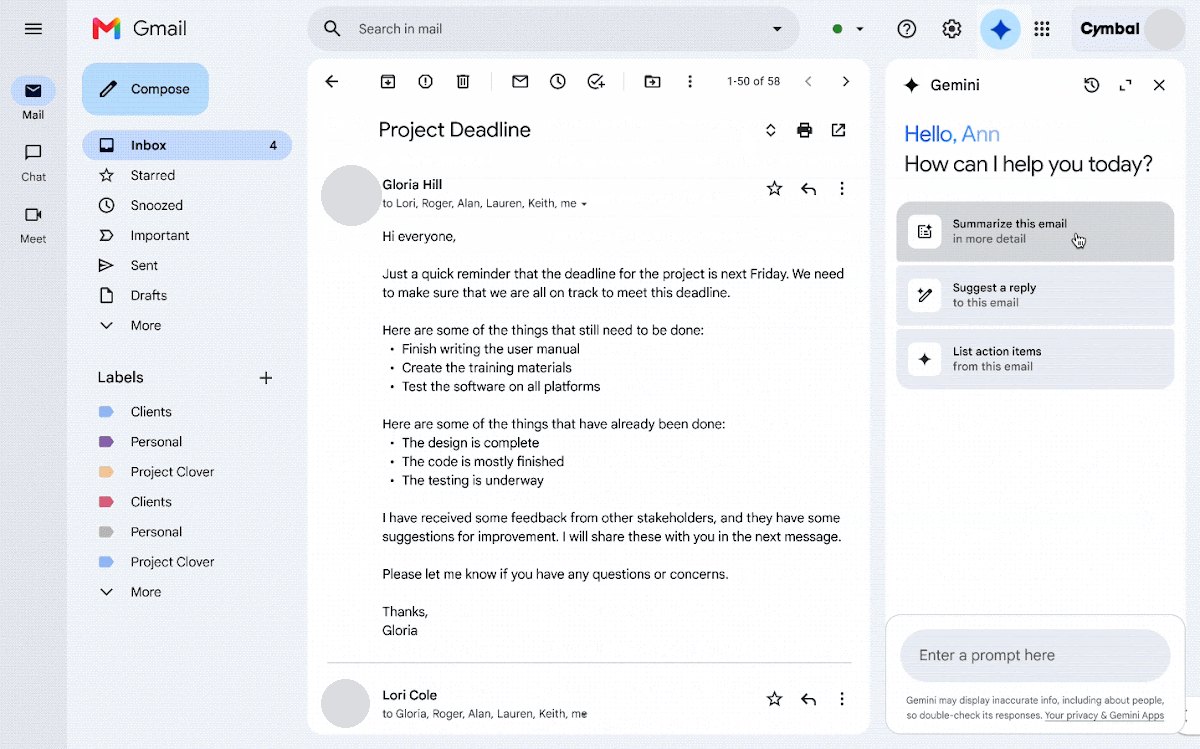
Task: Choose Summarize this email suggestion
Action: point(1035,232)
